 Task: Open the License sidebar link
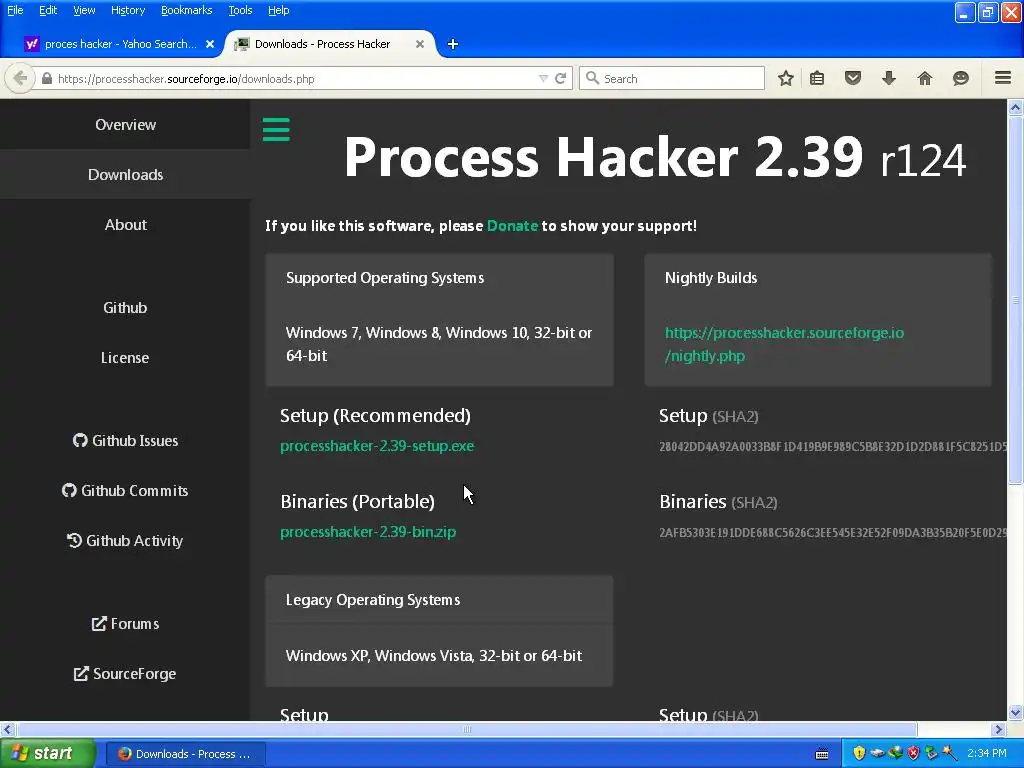[125, 357]
